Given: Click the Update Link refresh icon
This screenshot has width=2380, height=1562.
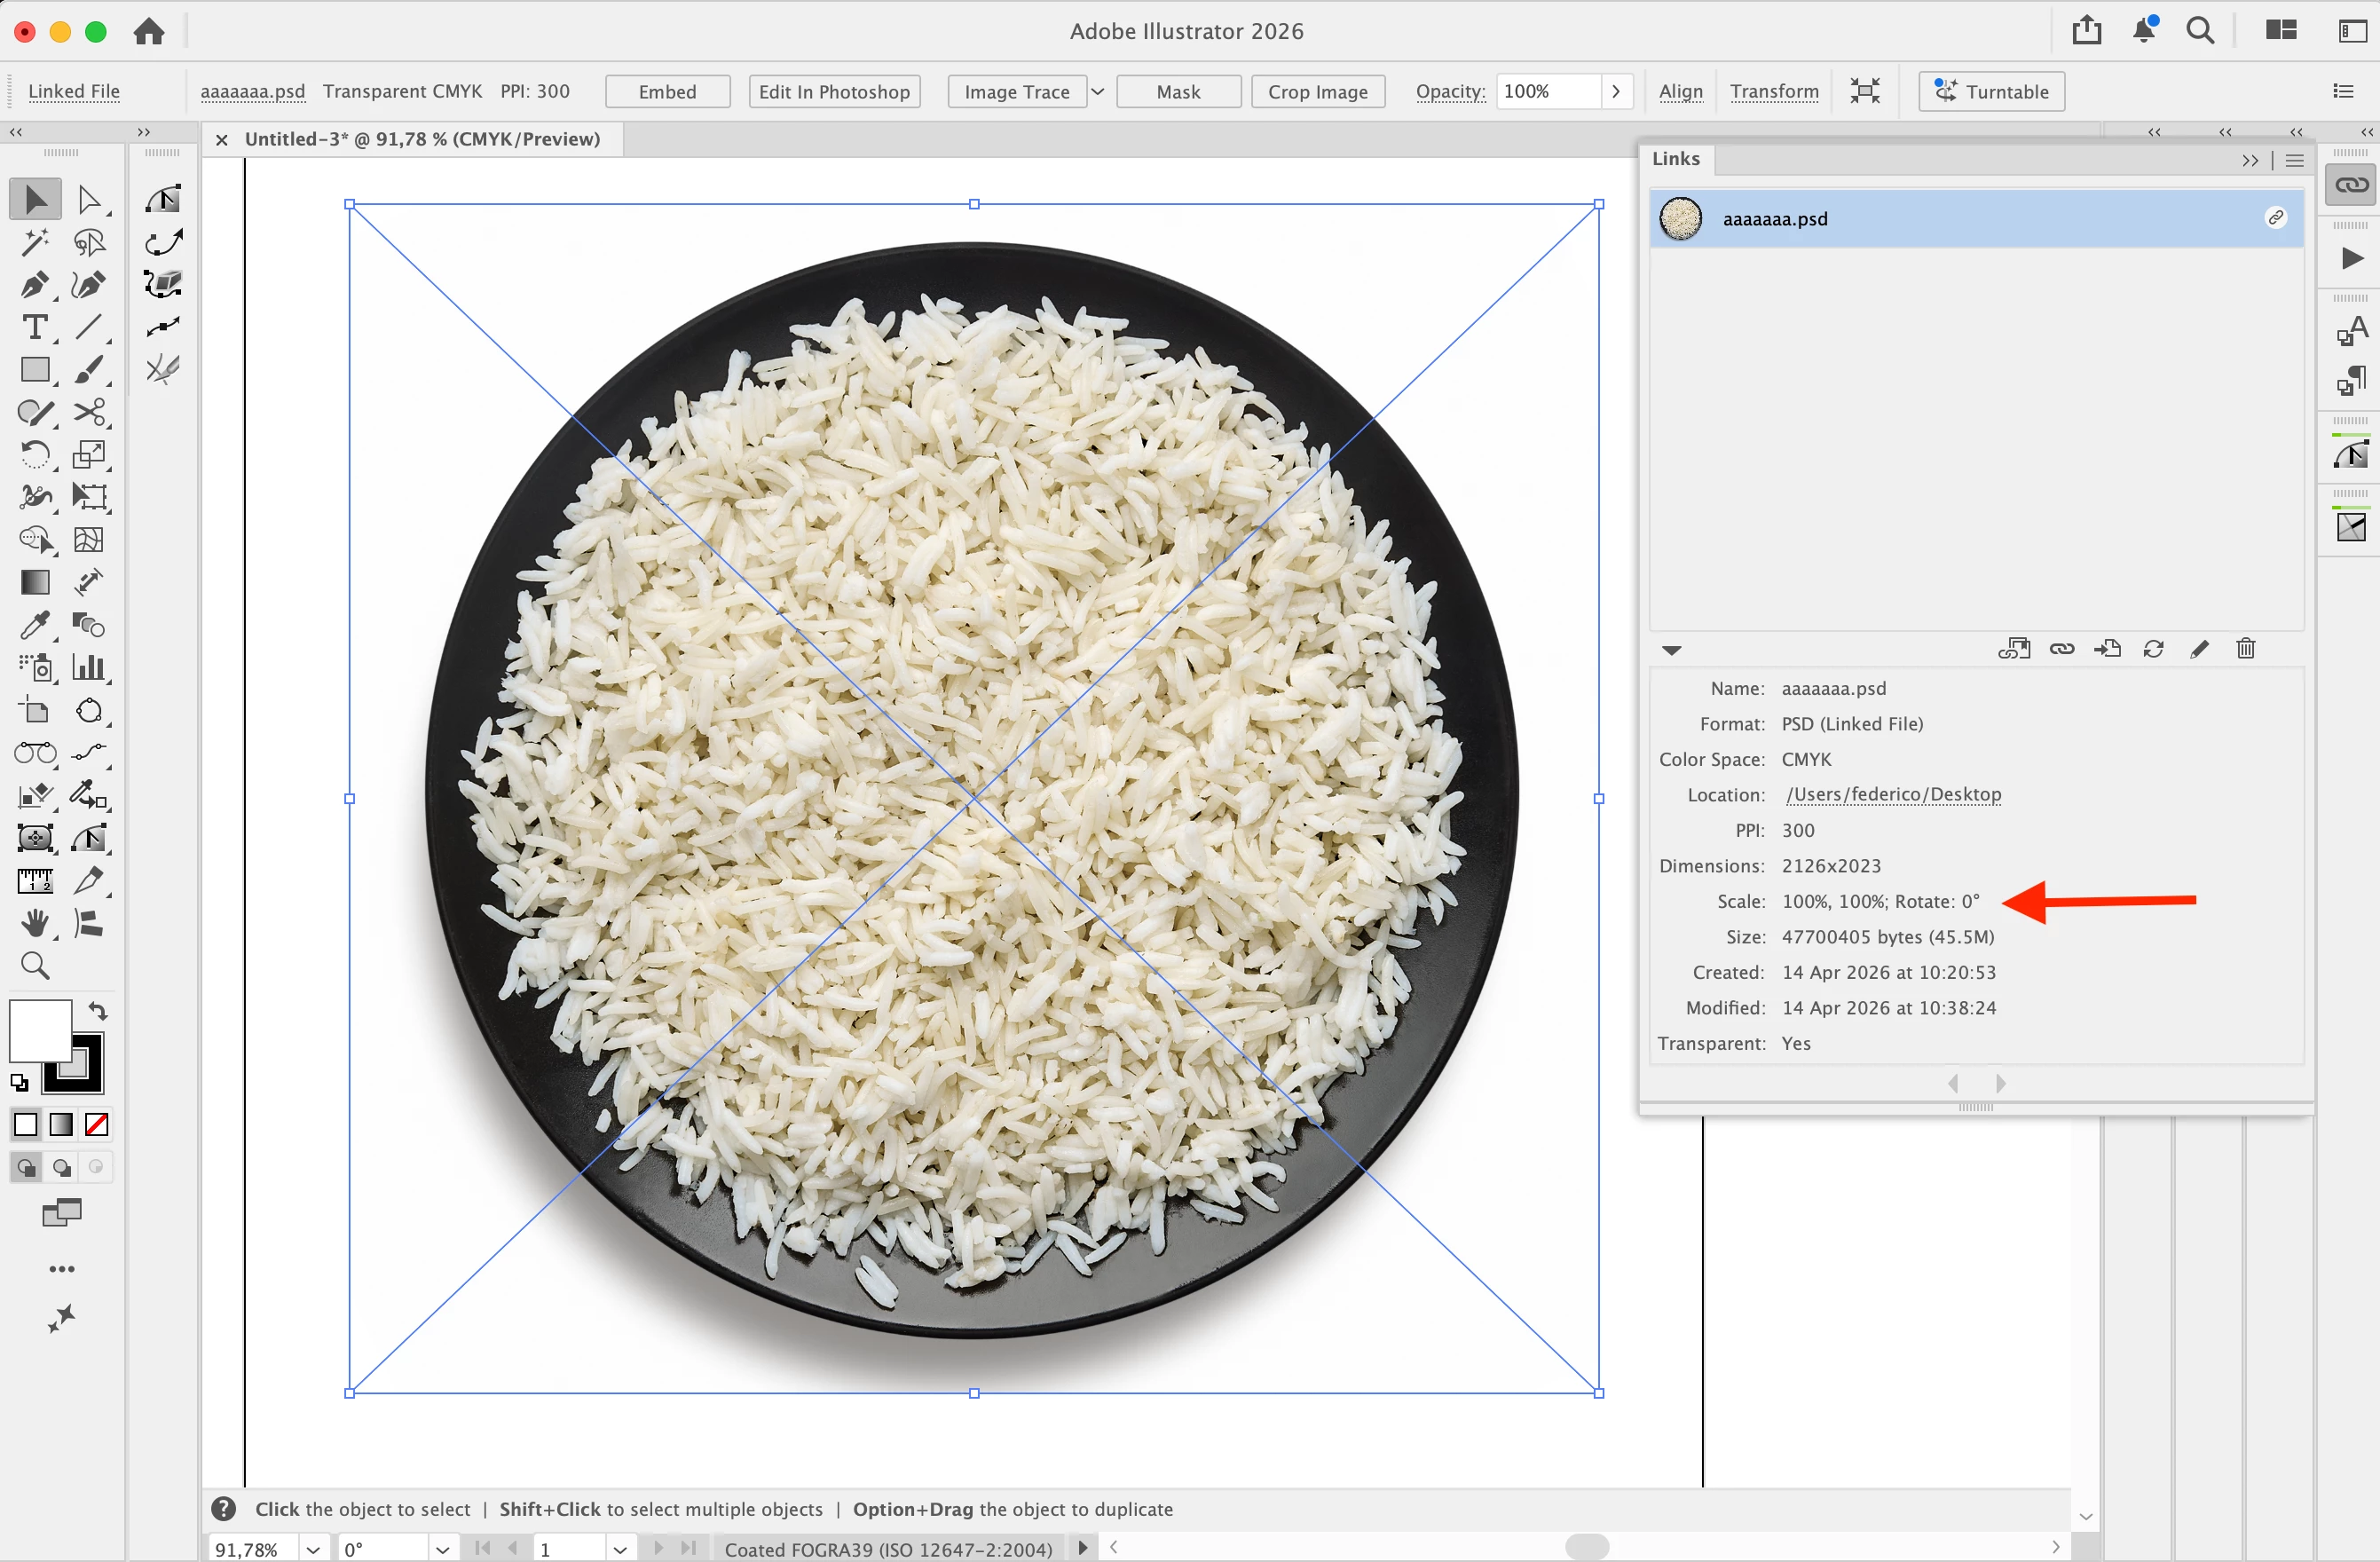Looking at the screenshot, I should click(2153, 649).
